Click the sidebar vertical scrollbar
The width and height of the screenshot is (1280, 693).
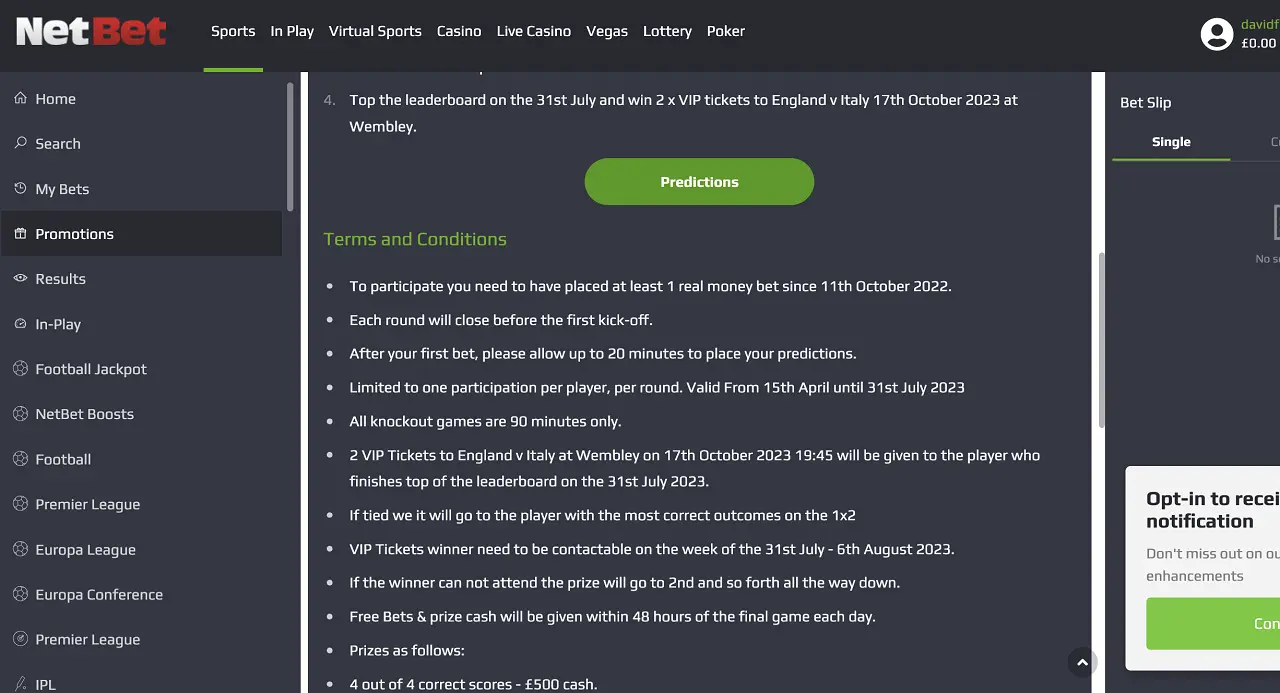coord(291,147)
